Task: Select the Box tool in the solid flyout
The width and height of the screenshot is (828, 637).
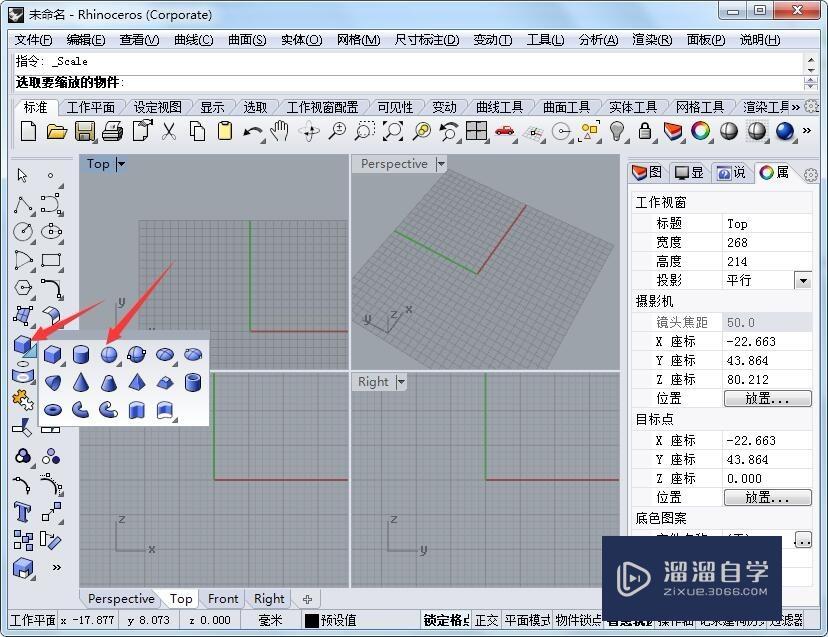Action: pos(53,353)
